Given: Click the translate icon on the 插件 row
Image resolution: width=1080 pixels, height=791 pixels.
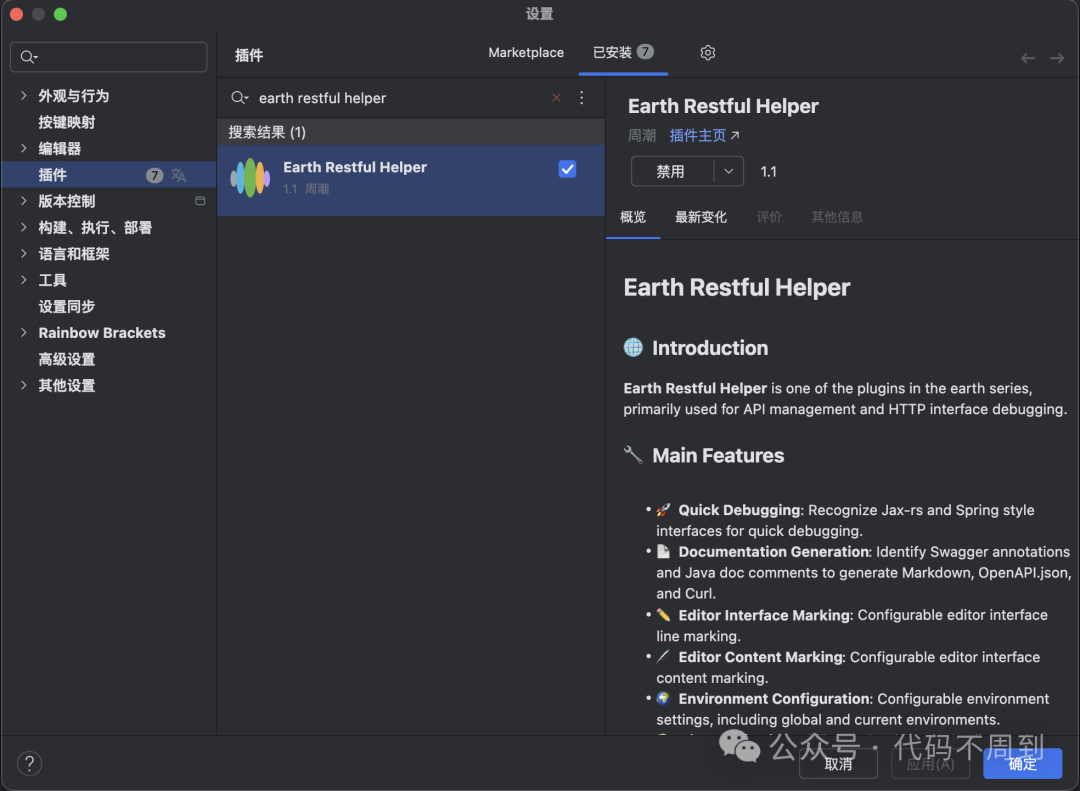Looking at the screenshot, I should [176, 174].
